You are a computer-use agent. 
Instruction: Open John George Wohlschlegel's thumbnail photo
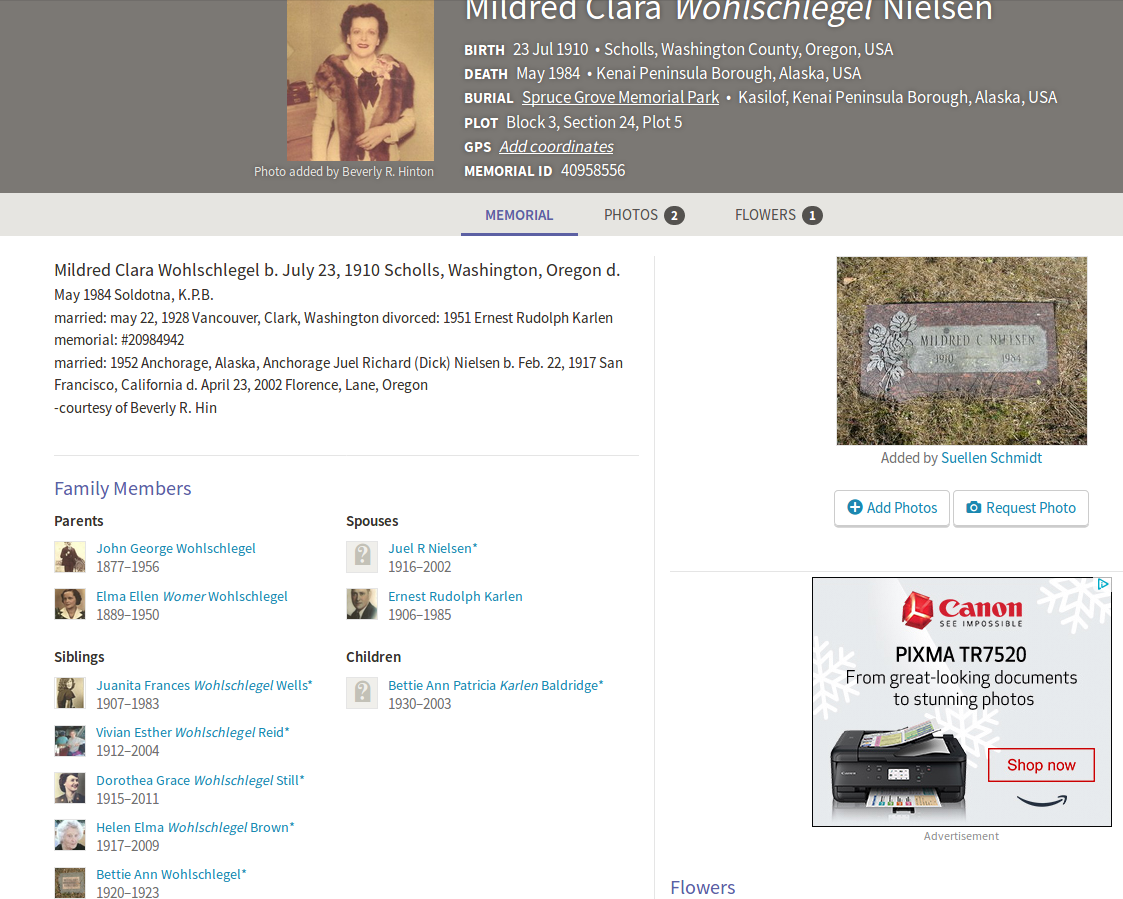click(x=70, y=557)
